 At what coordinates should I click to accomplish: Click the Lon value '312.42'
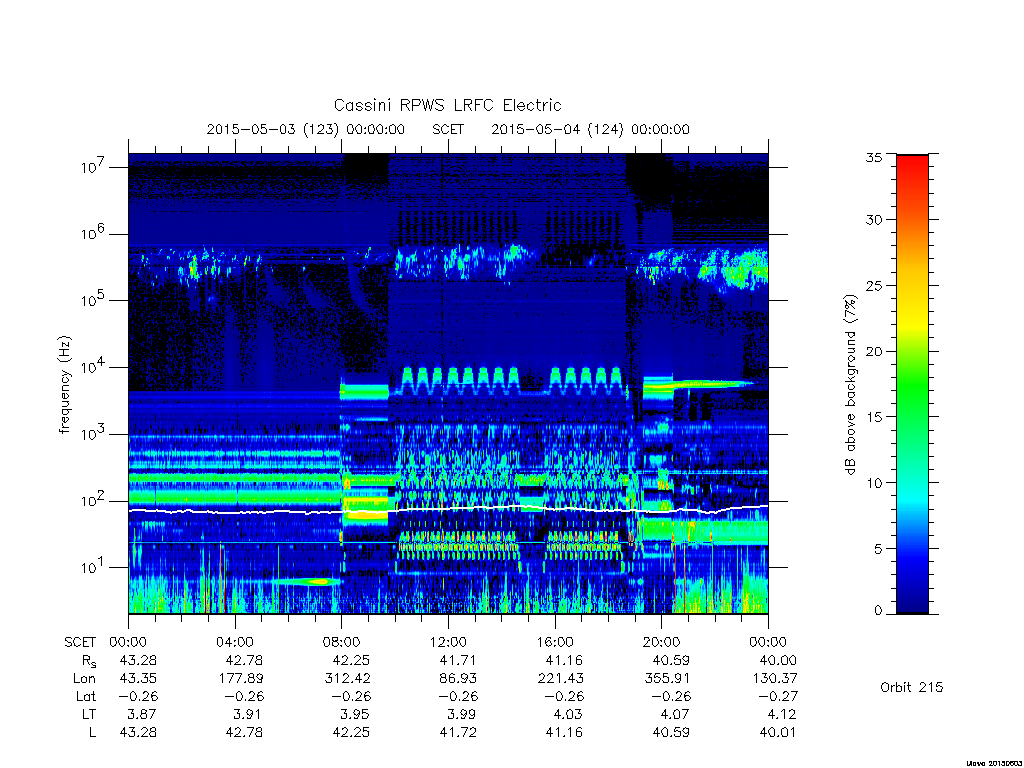click(347, 679)
